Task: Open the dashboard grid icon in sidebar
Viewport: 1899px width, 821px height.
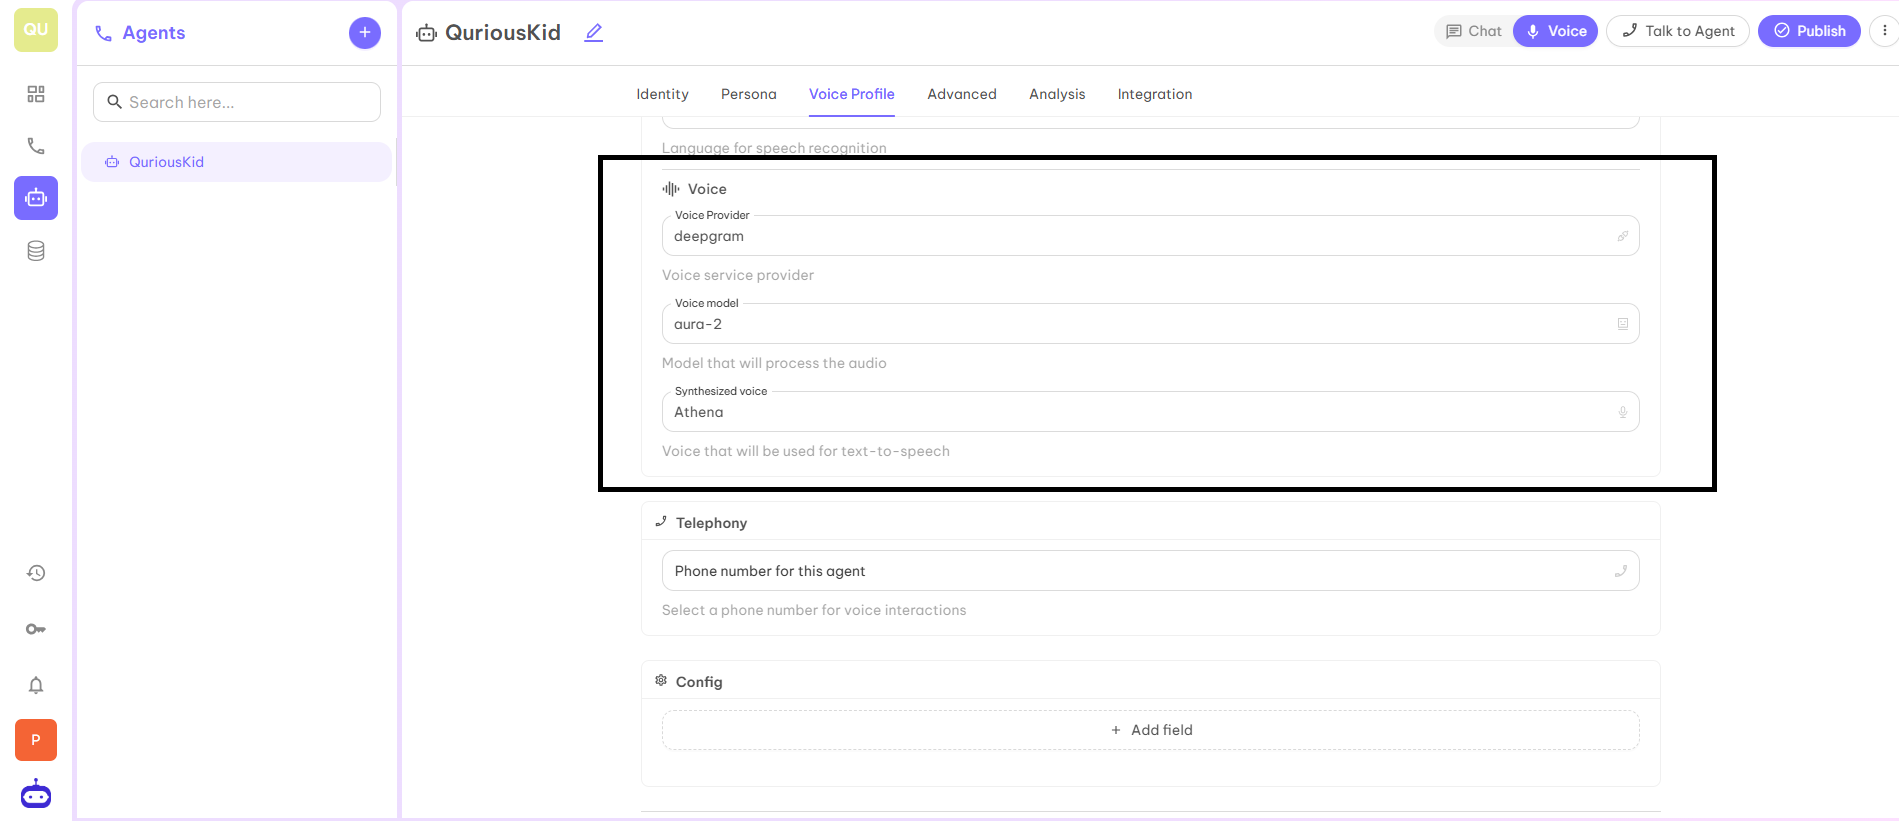Action: coord(36,94)
